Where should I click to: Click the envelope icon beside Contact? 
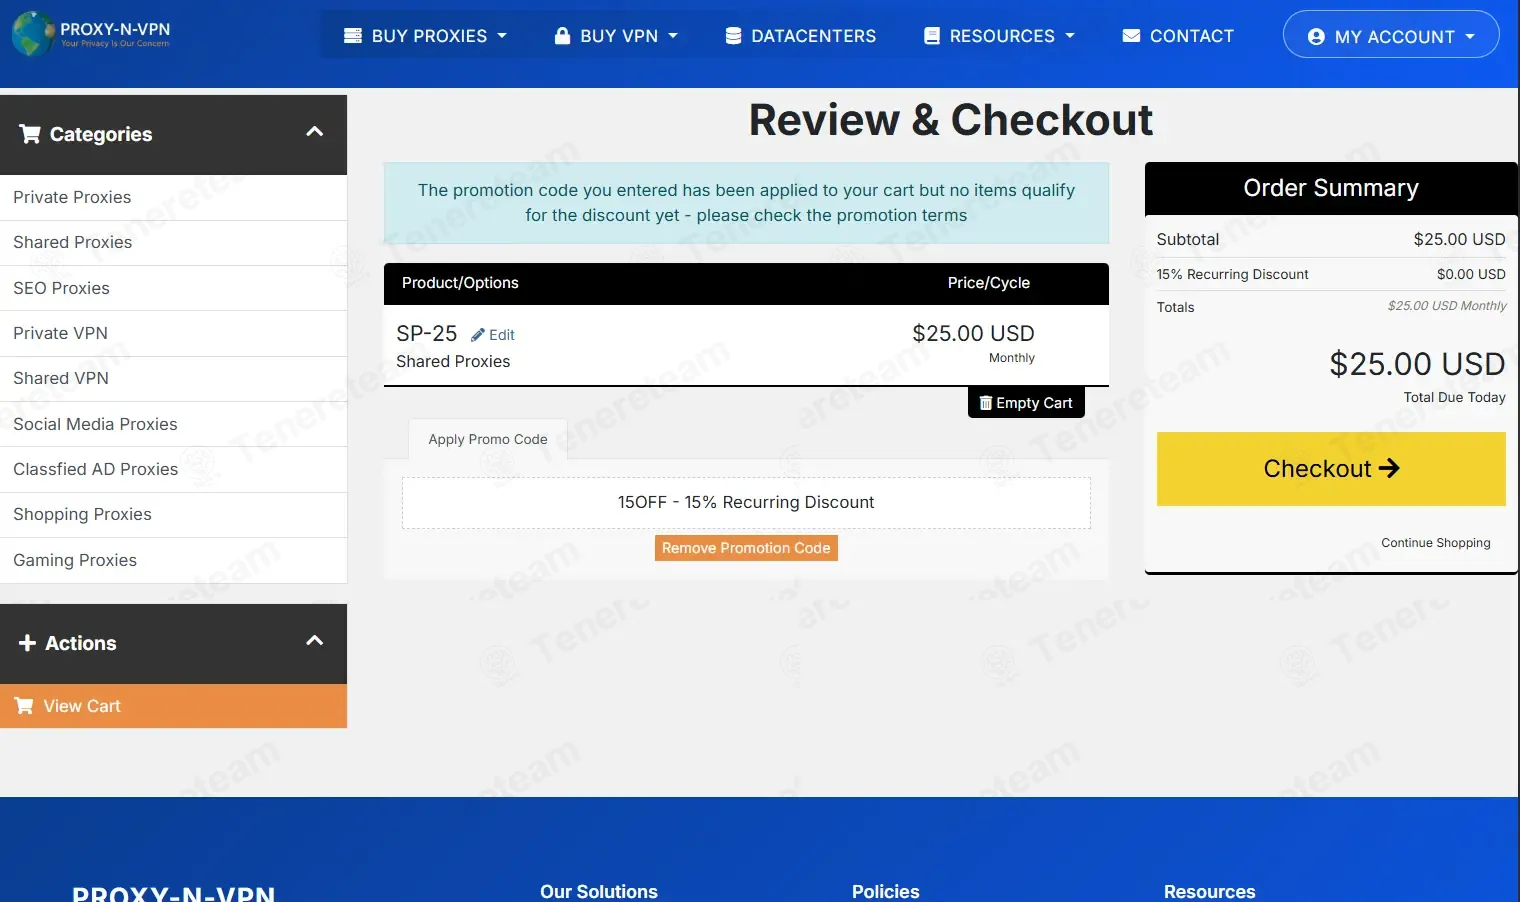(1131, 36)
